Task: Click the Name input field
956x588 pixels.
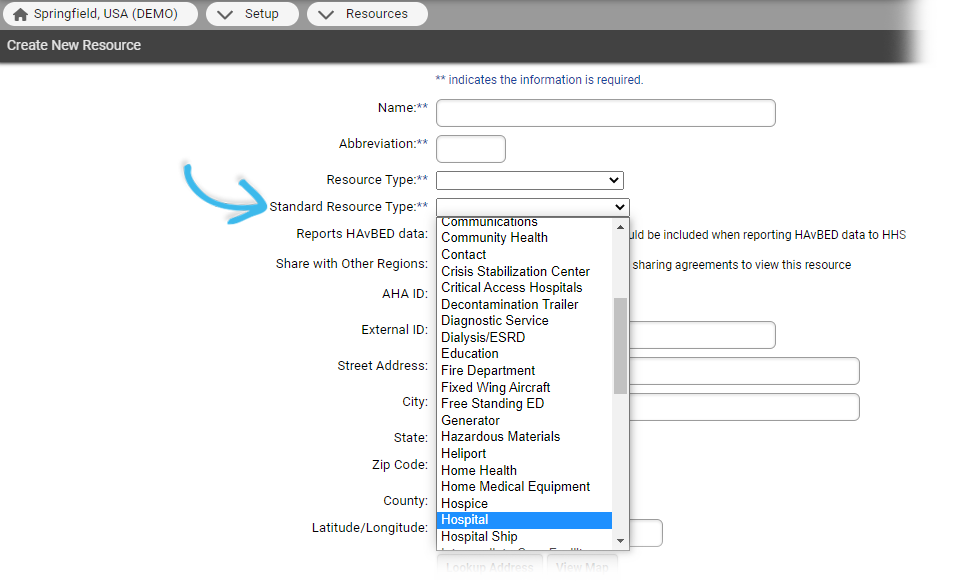Action: coord(605,112)
